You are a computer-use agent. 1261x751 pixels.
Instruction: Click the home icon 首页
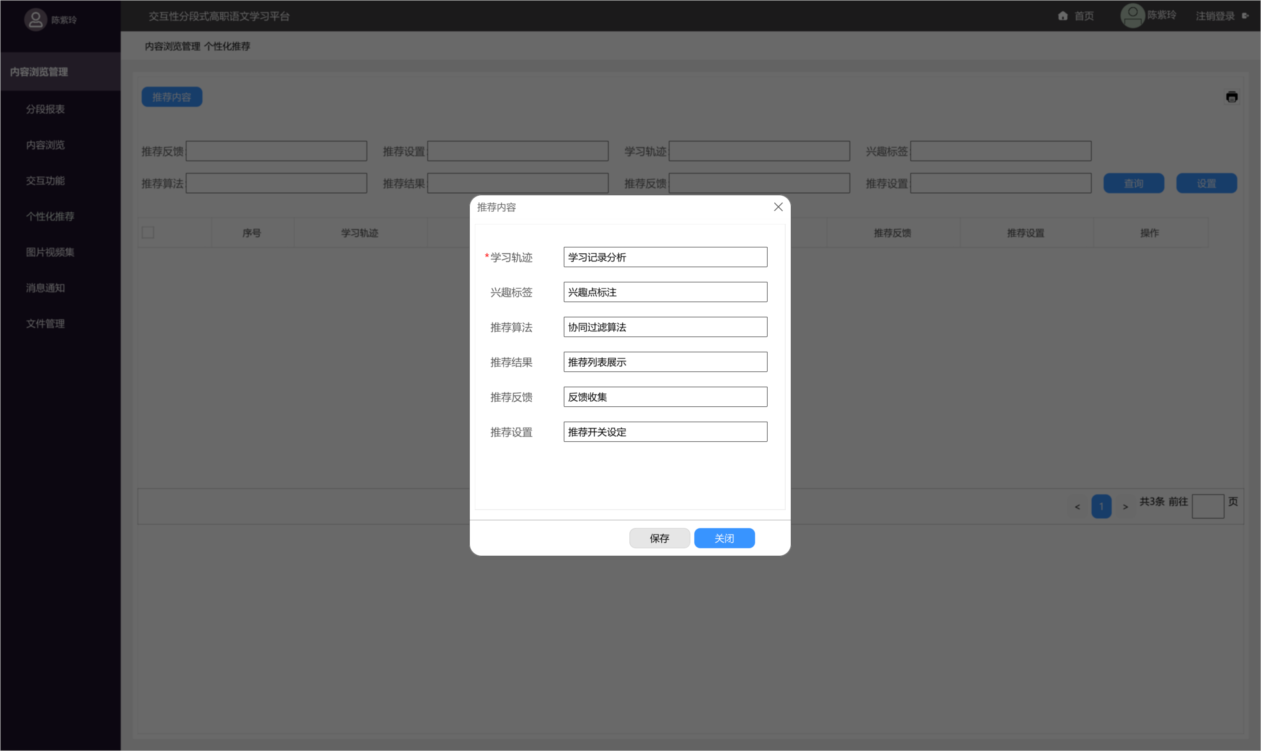(1063, 16)
